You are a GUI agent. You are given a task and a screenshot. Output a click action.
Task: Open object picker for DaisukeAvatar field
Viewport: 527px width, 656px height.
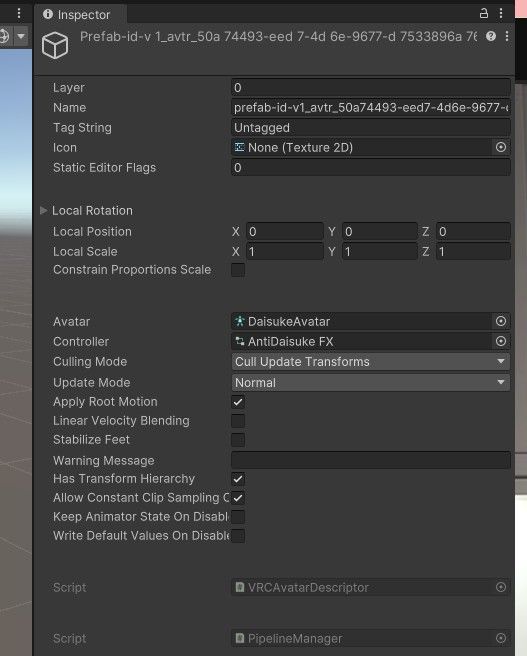point(501,321)
